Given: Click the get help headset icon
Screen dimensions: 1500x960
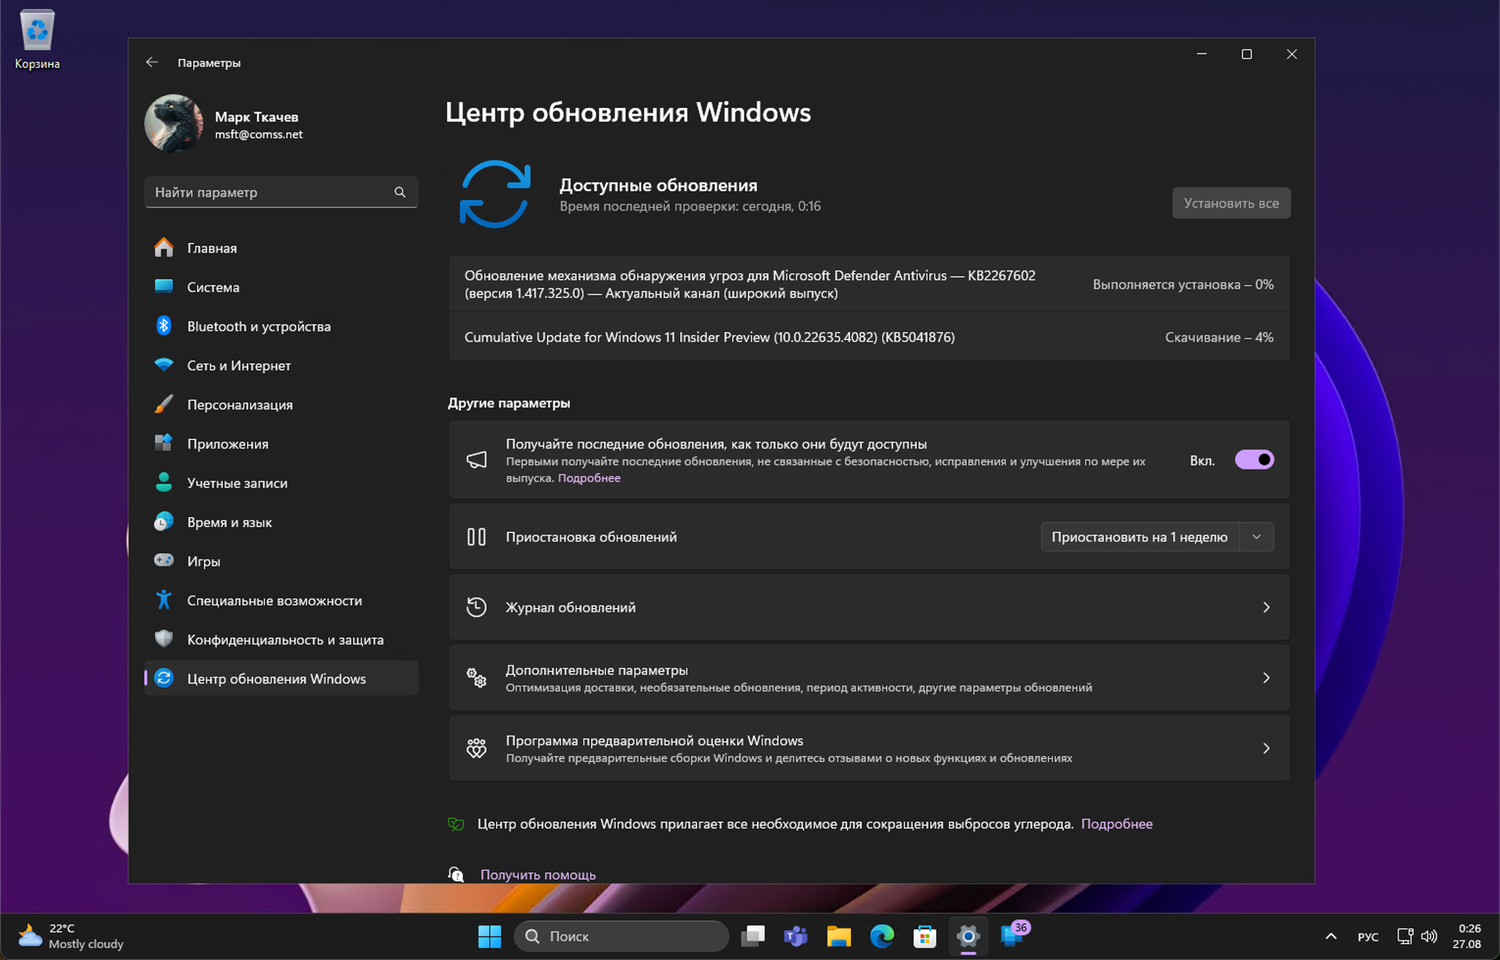Looking at the screenshot, I should point(456,875).
